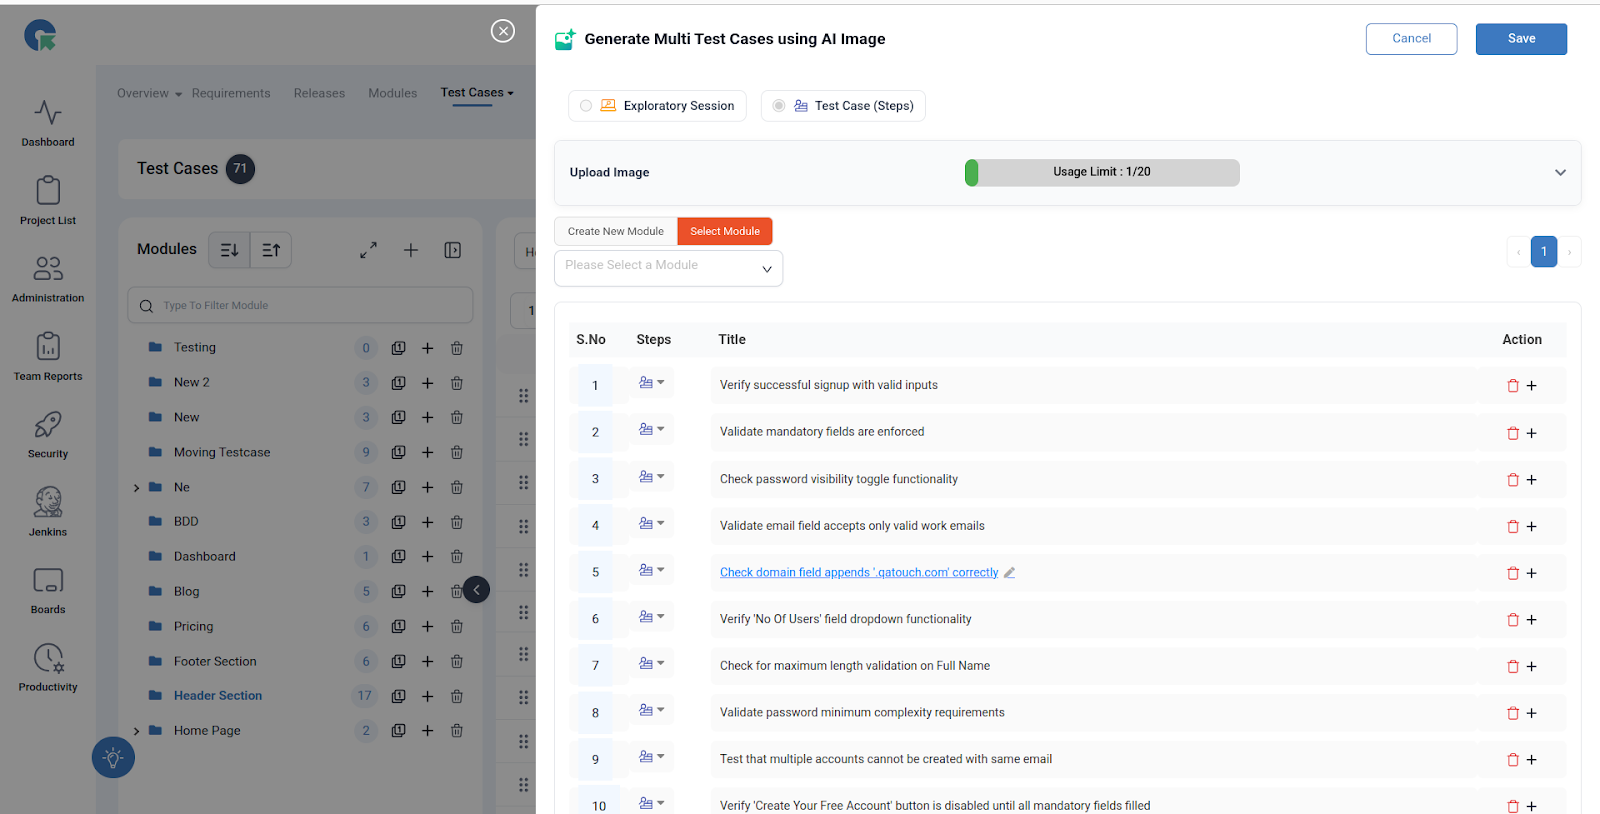This screenshot has width=1600, height=814.
Task: Cancel the test case generation
Action: tap(1410, 39)
